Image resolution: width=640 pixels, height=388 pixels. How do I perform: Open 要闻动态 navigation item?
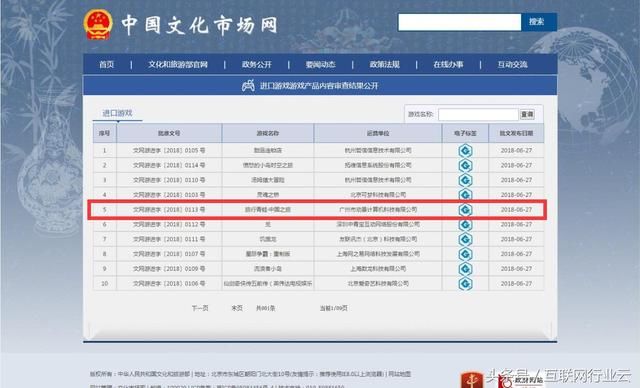point(320,64)
